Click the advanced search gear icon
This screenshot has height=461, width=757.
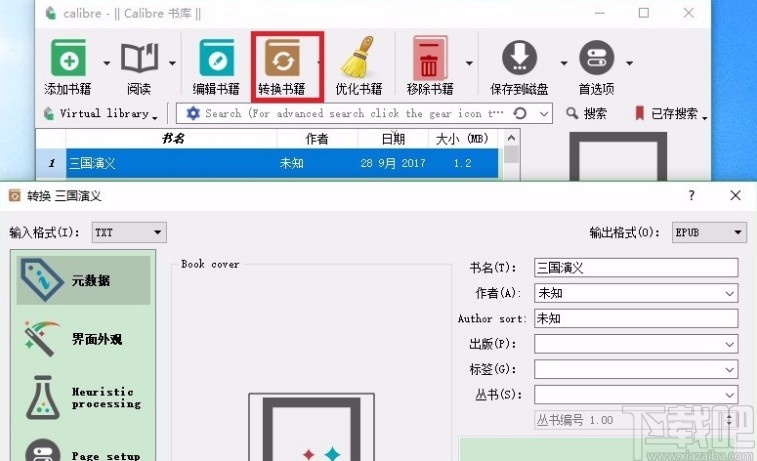pos(193,113)
